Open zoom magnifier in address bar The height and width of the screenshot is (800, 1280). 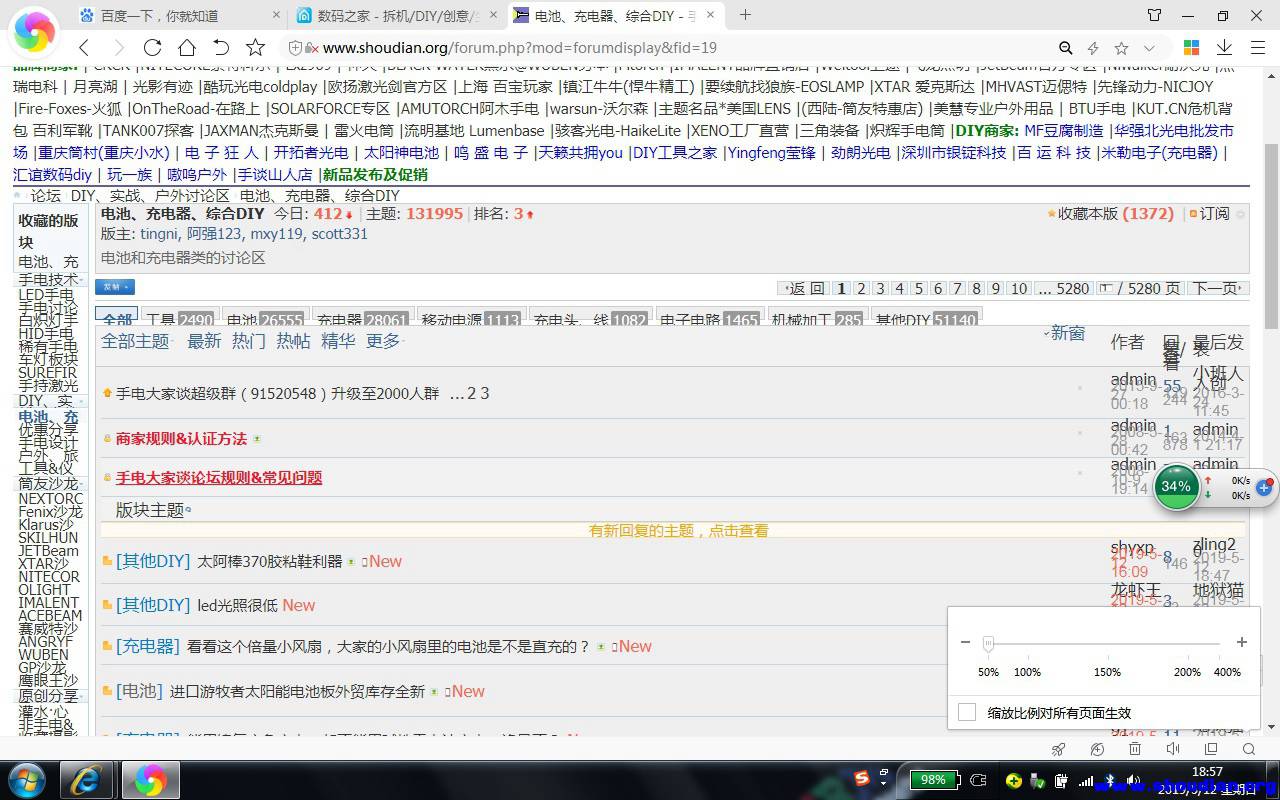tap(1066, 48)
